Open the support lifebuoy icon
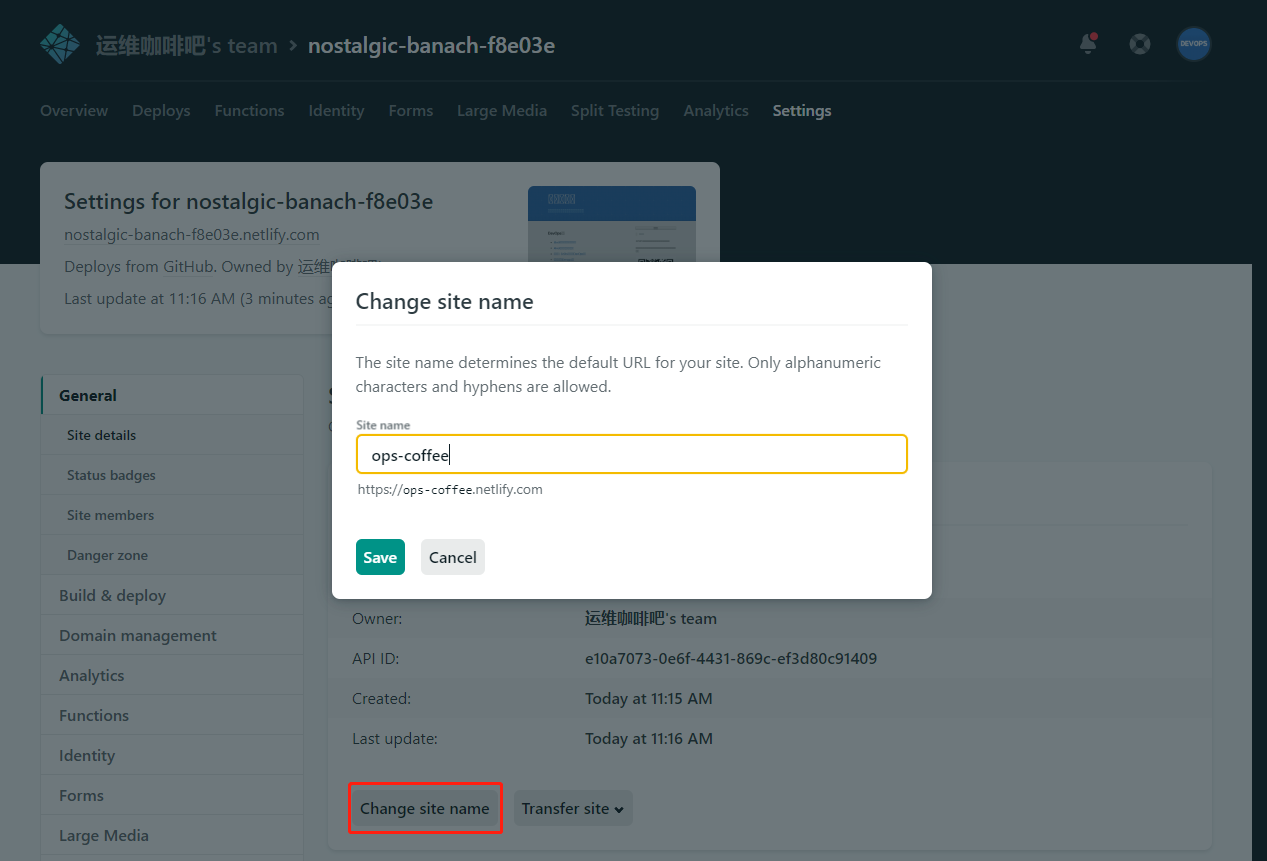This screenshot has width=1267, height=861. 1139,44
